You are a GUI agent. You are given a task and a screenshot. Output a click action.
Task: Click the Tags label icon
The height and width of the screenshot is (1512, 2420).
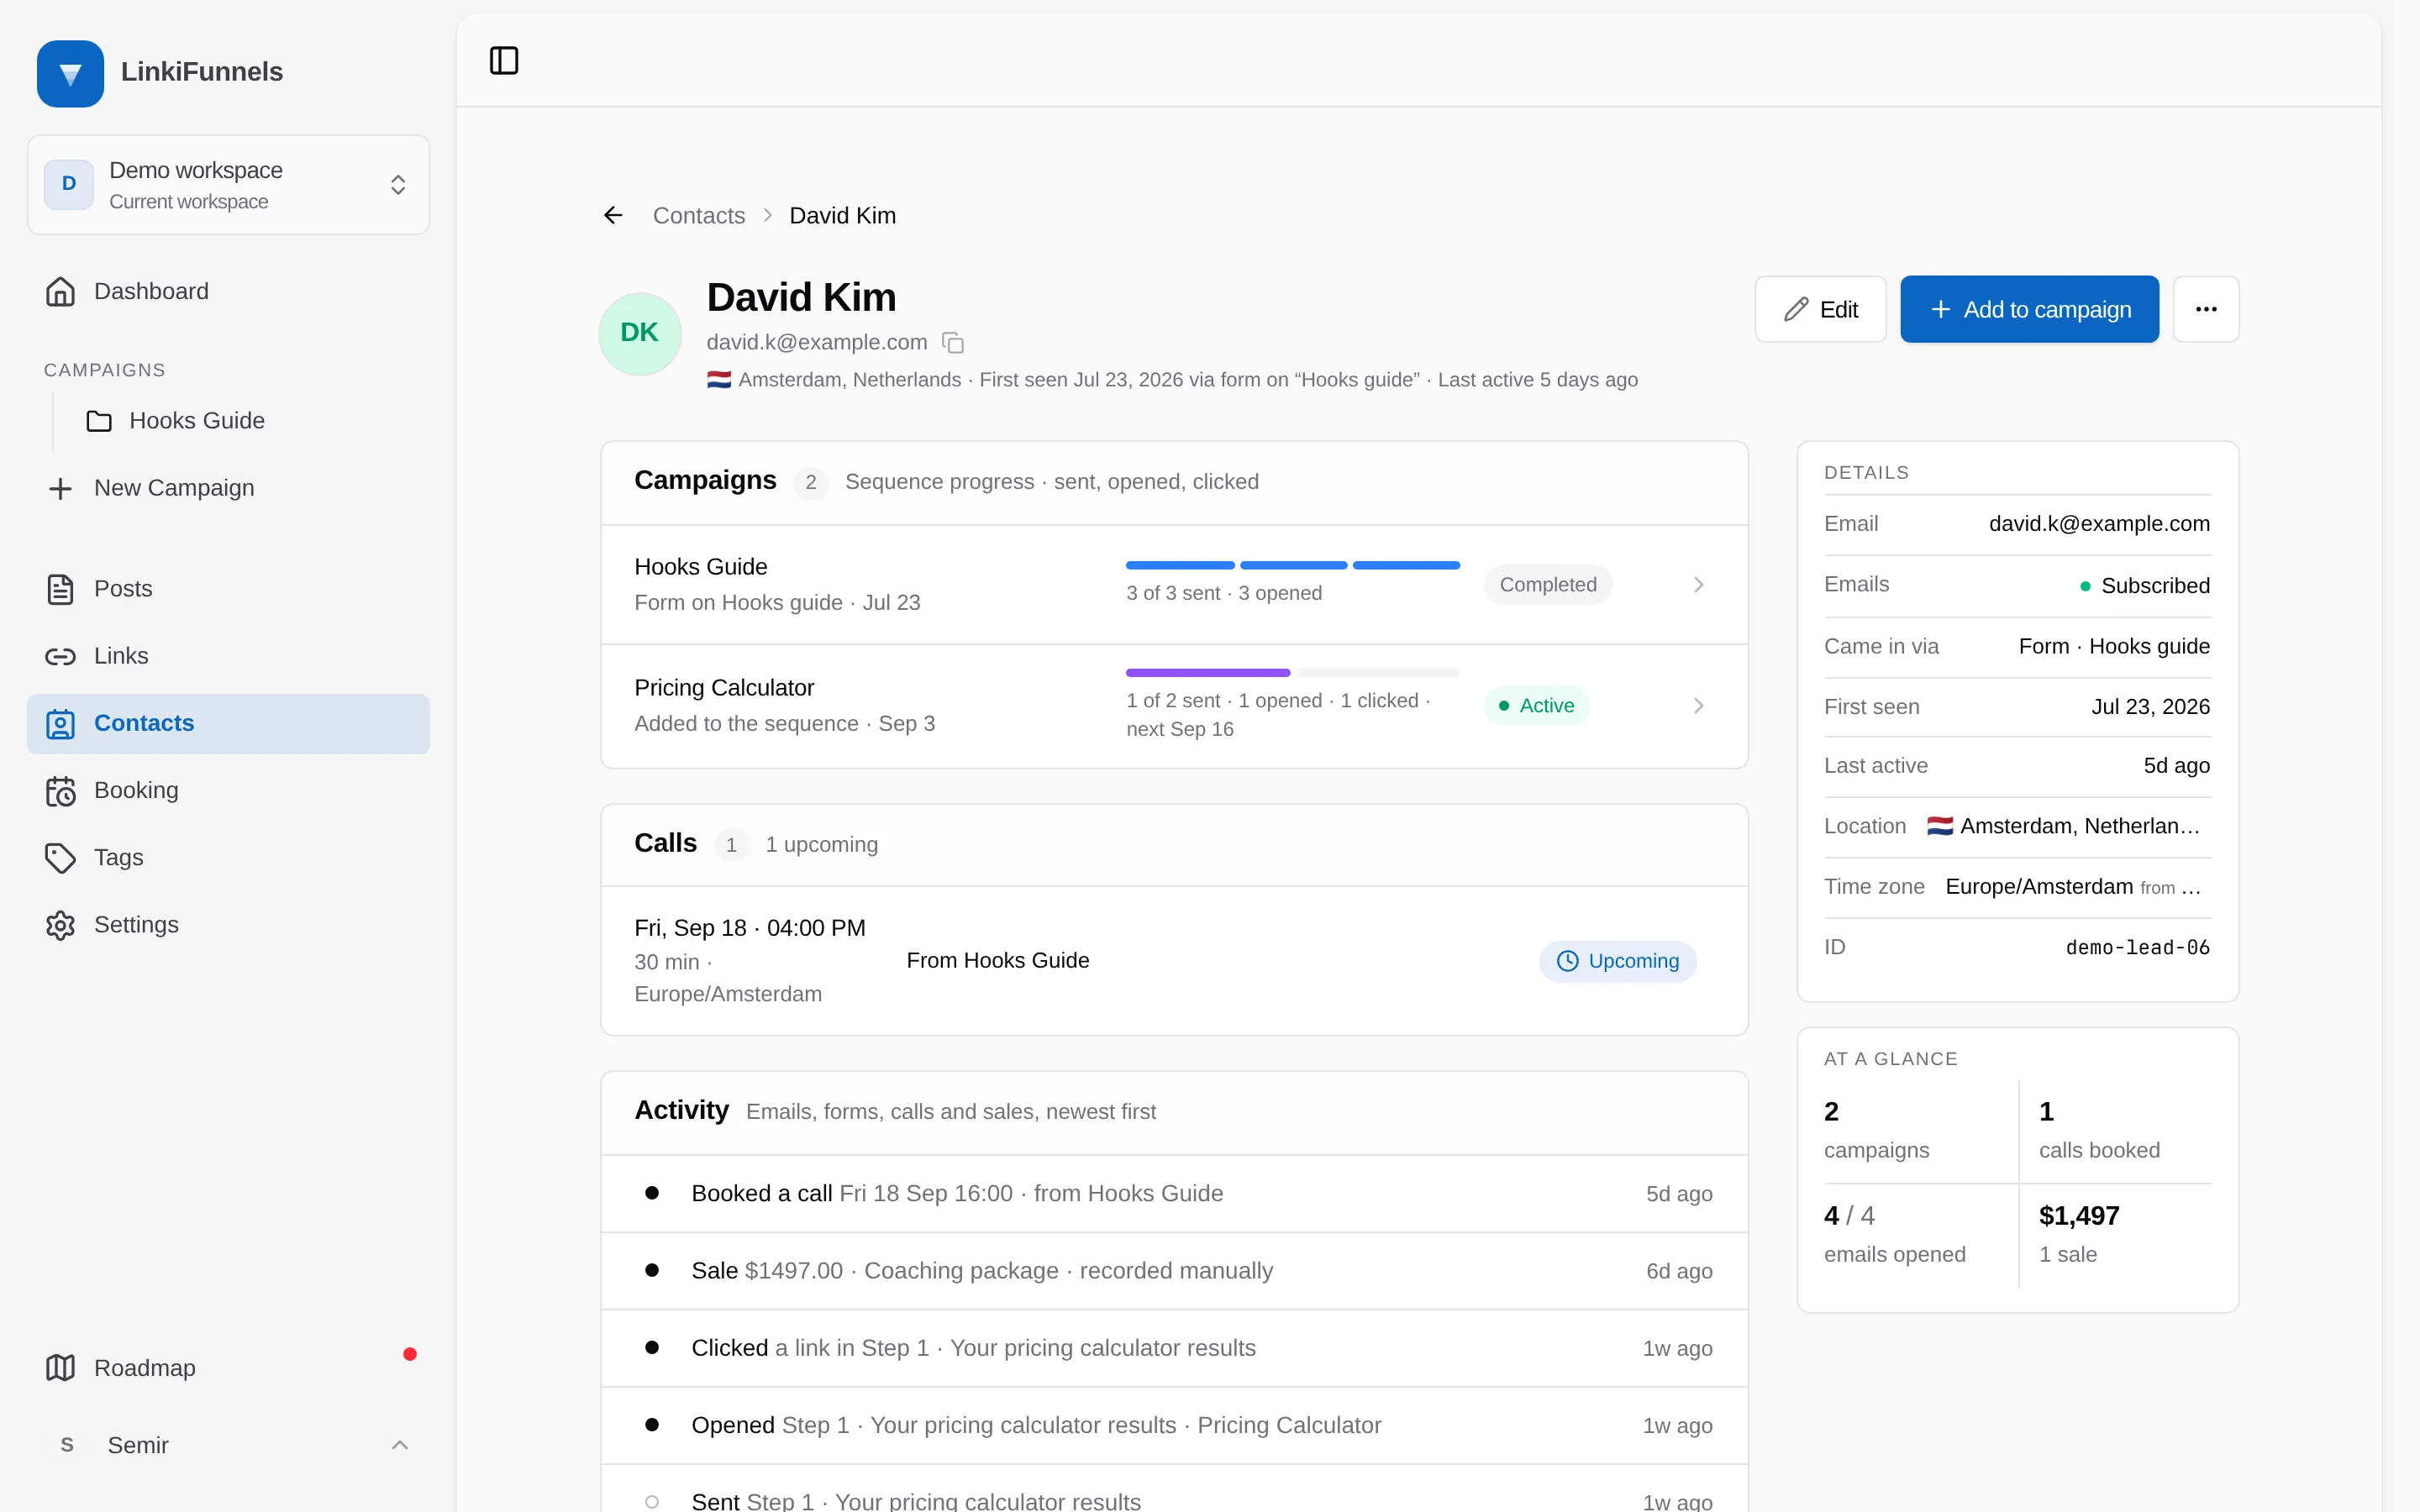click(x=60, y=858)
